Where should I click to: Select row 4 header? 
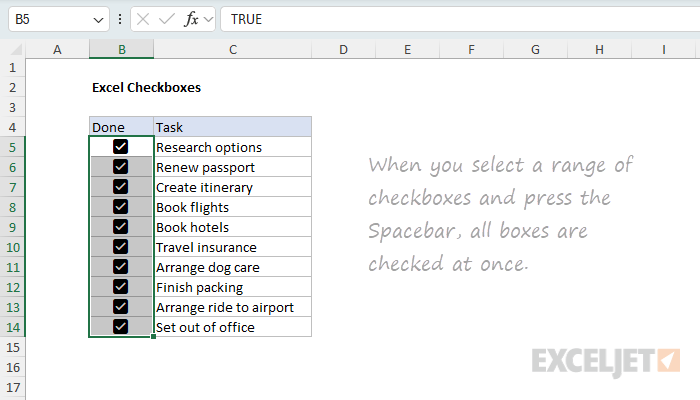[12, 127]
